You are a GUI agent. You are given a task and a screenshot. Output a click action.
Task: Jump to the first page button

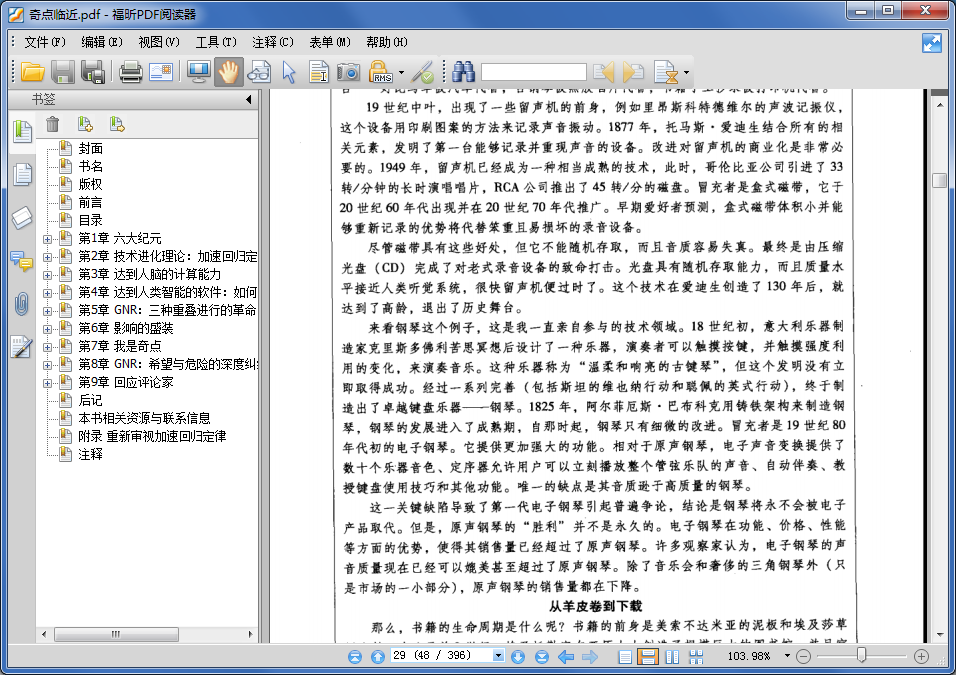click(355, 657)
